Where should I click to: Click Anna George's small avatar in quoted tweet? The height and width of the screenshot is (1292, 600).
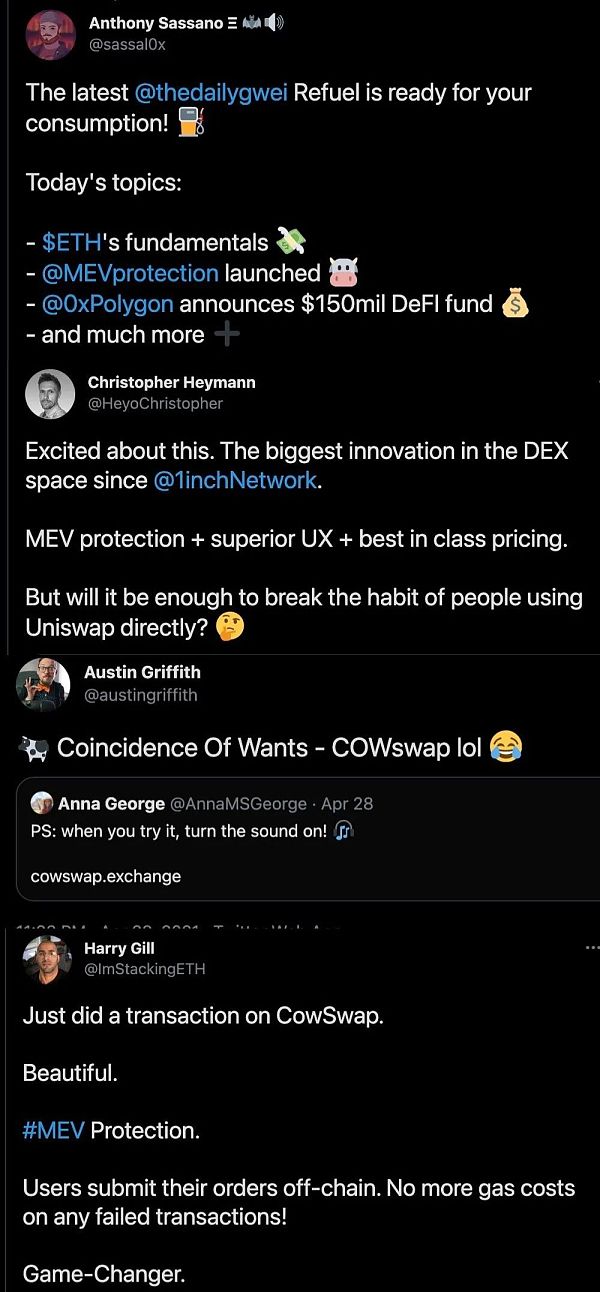coord(42,803)
